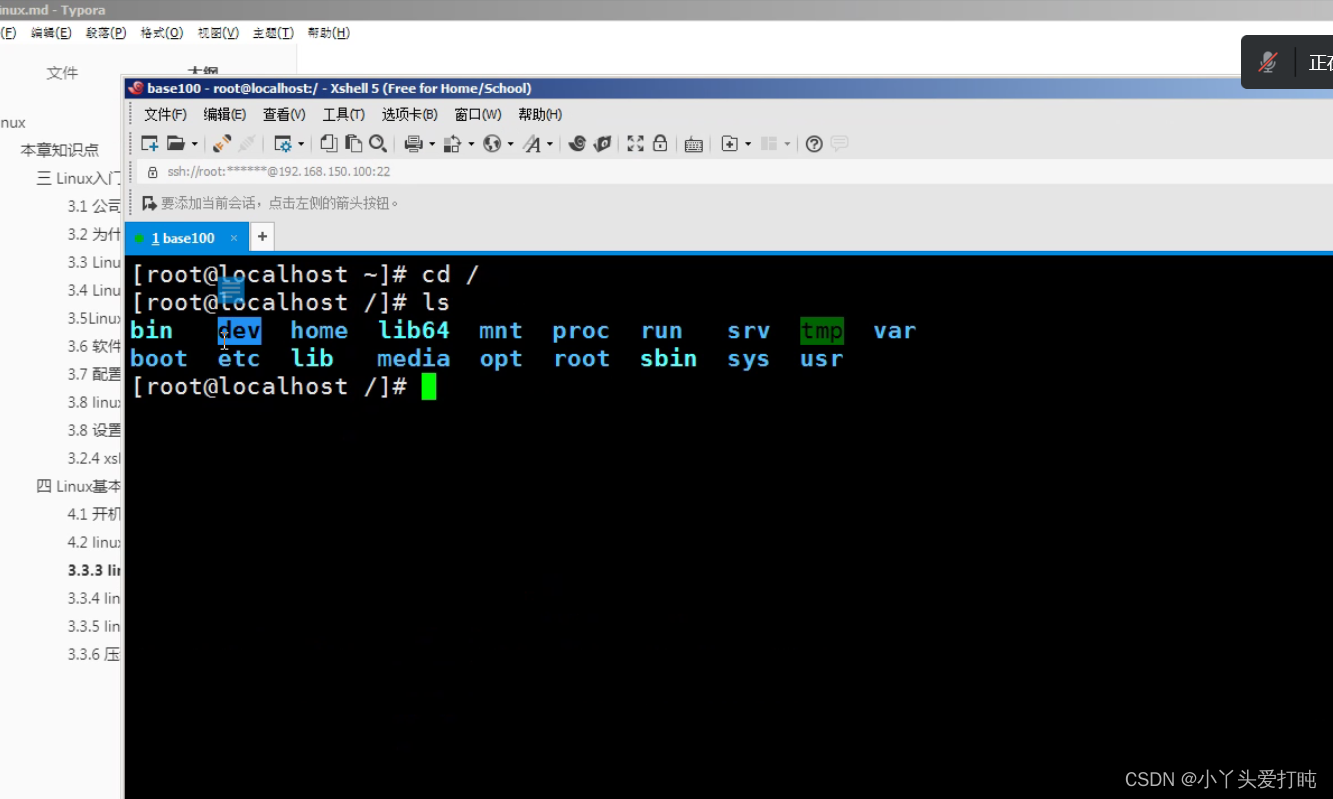Screen dimensions: 1333x799
Task: Open Xshell 工具(T) menu
Action: 343,115
